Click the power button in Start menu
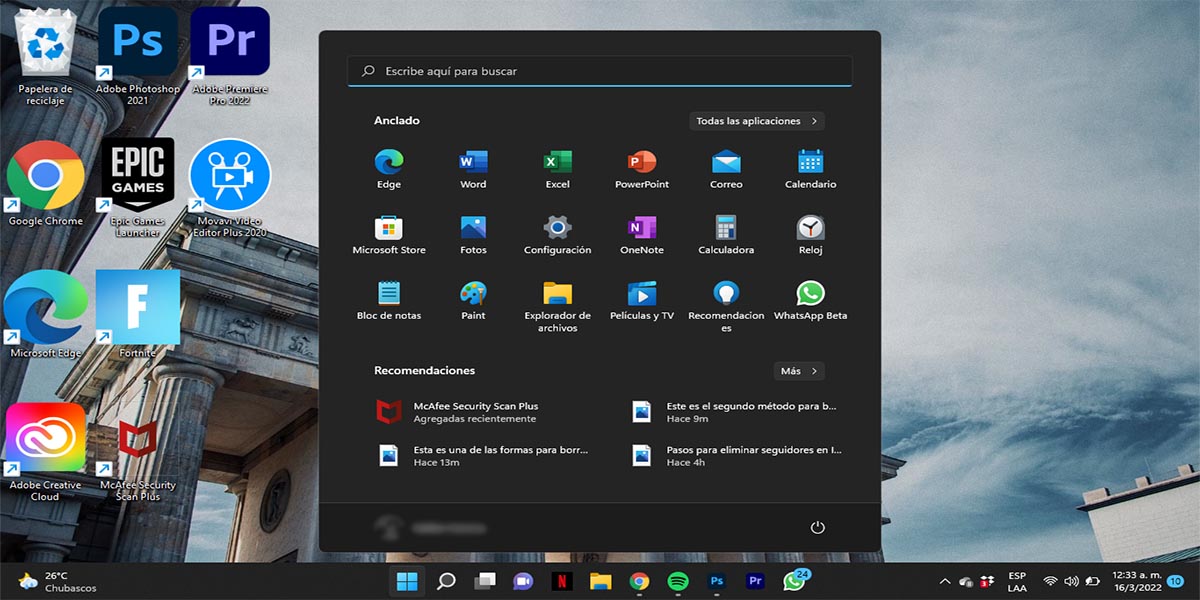This screenshot has height=600, width=1200. 817,527
